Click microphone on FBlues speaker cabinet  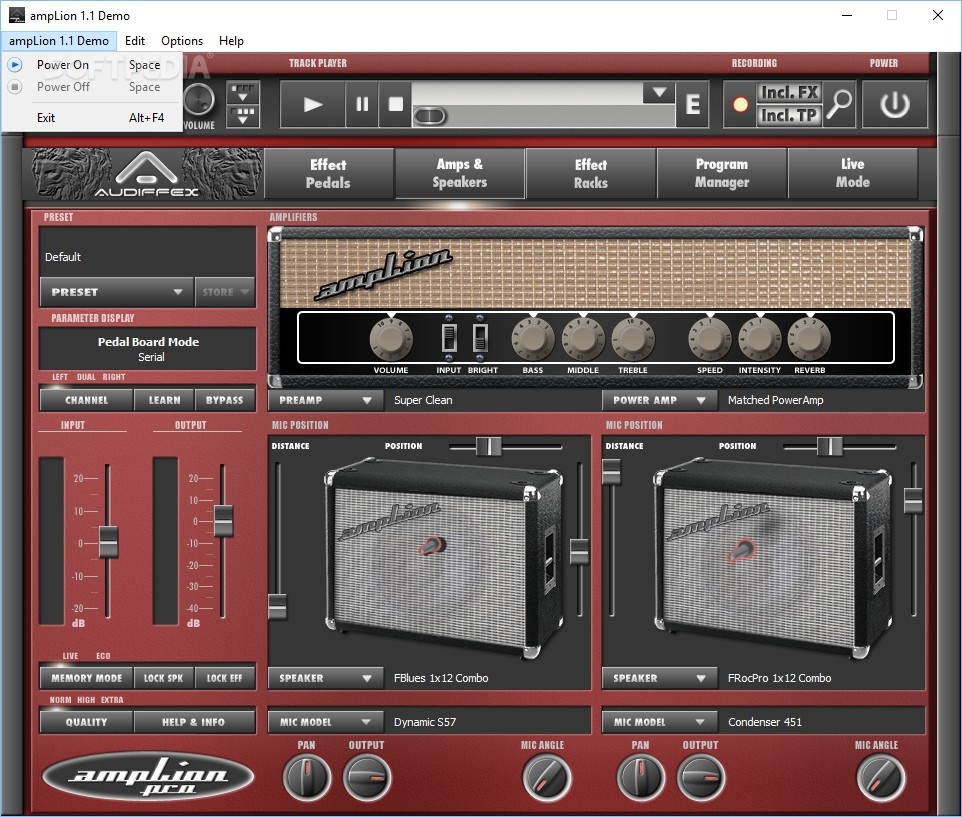click(x=433, y=545)
